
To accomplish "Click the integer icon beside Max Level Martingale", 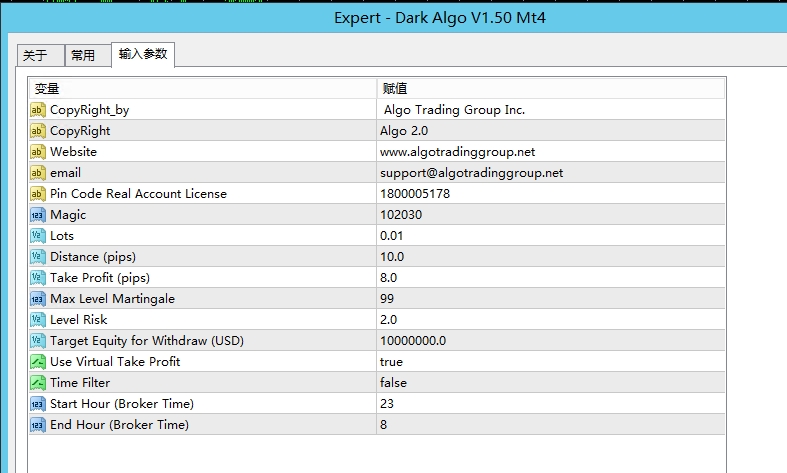I will click(38, 299).
